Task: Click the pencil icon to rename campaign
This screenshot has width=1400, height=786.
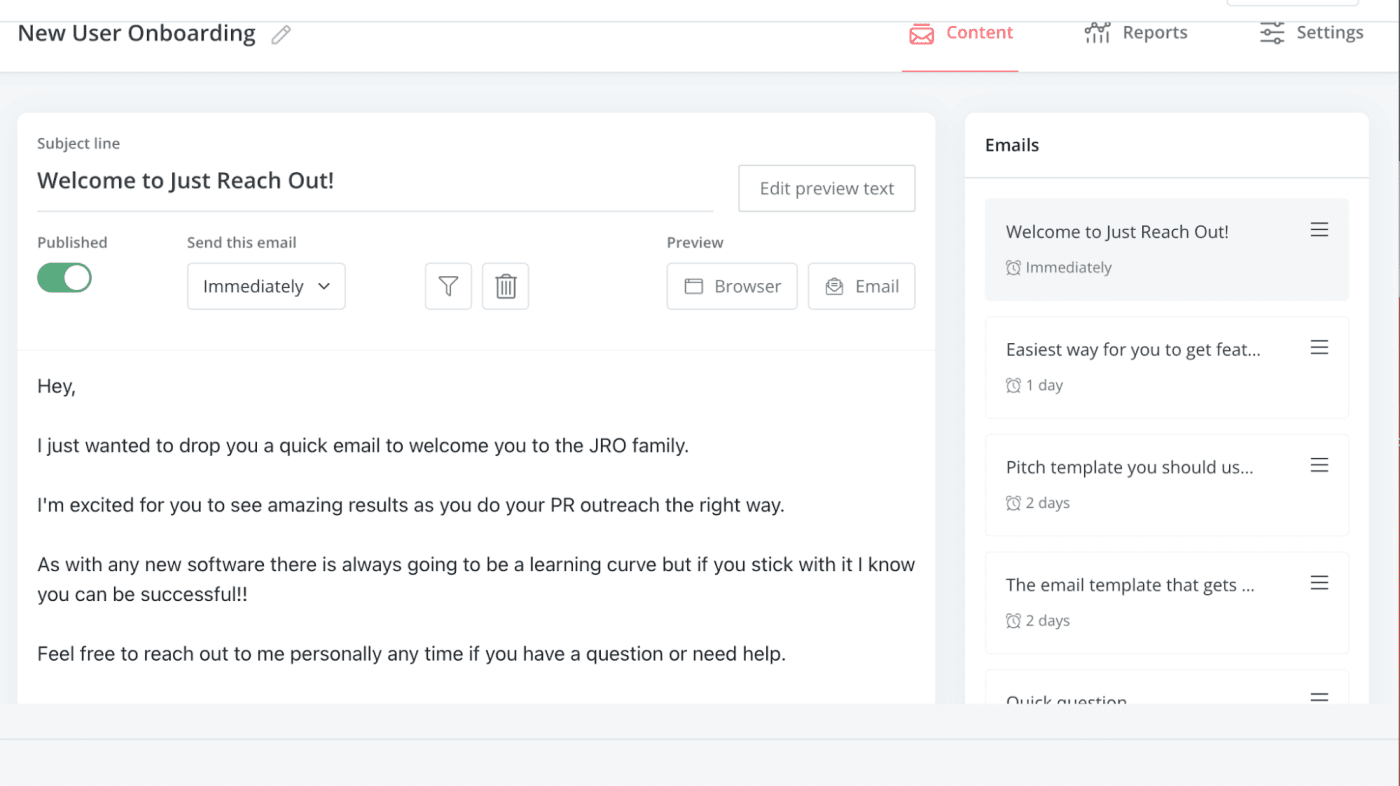Action: (x=281, y=35)
